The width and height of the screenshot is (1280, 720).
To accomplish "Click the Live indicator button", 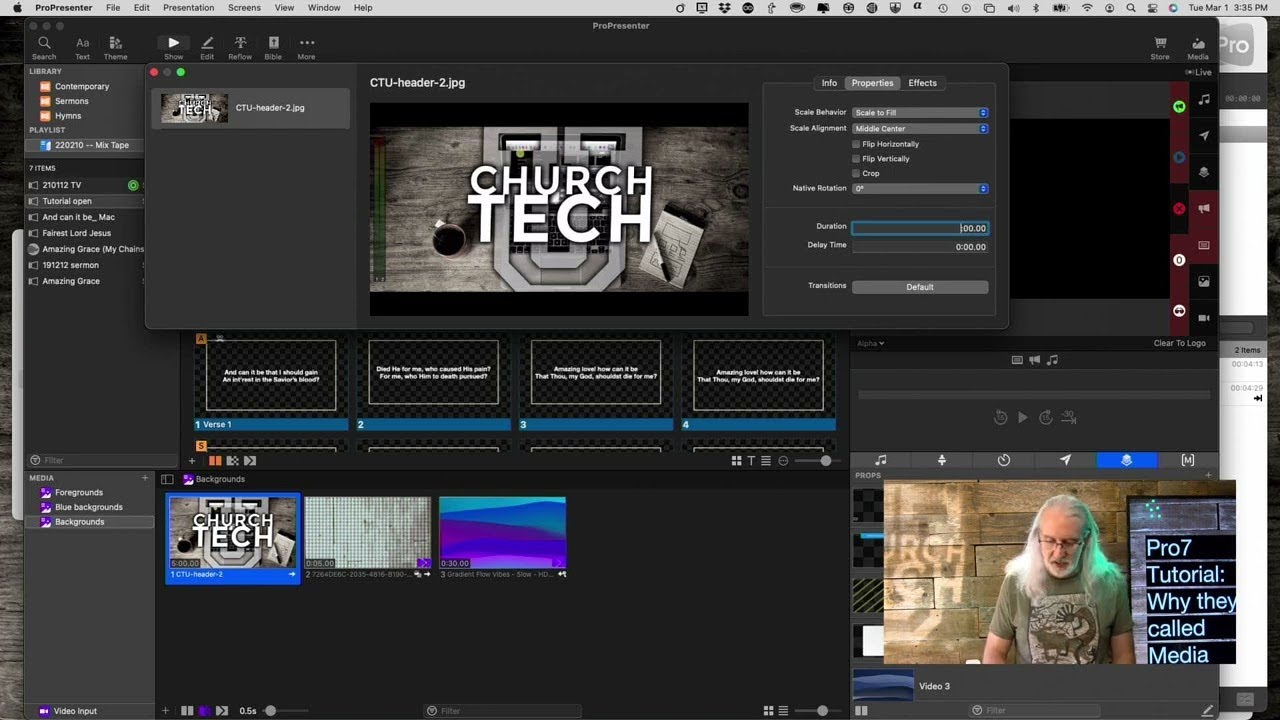I will 1198,72.
